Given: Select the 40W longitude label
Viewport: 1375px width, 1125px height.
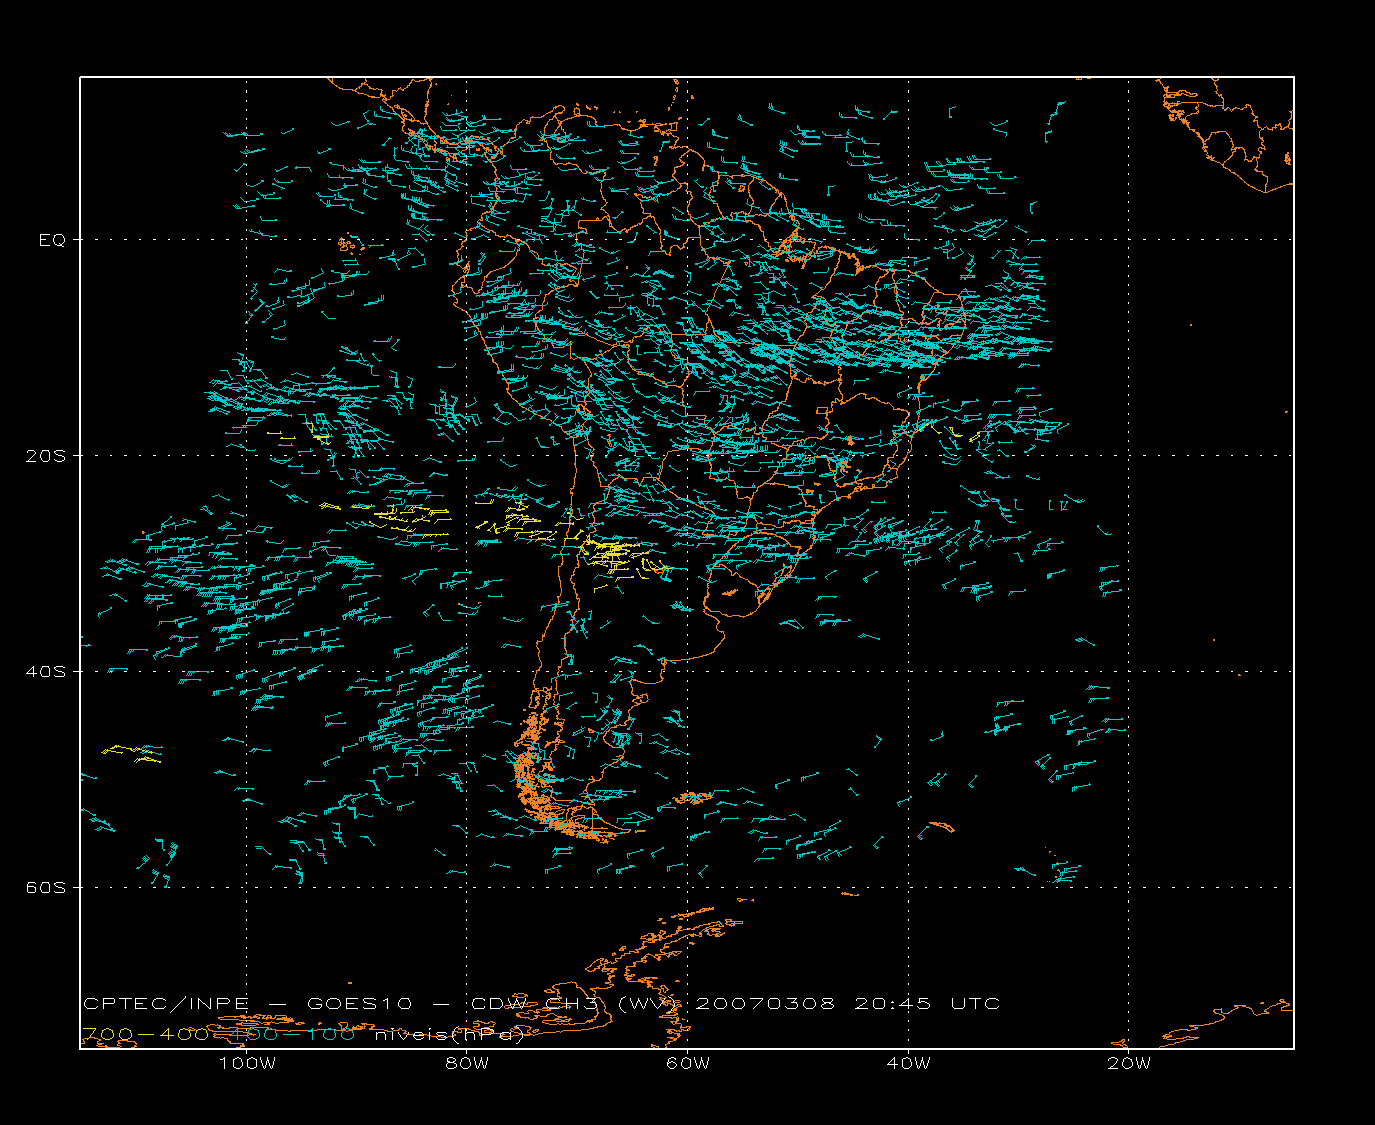Looking at the screenshot, I should 908,1063.
